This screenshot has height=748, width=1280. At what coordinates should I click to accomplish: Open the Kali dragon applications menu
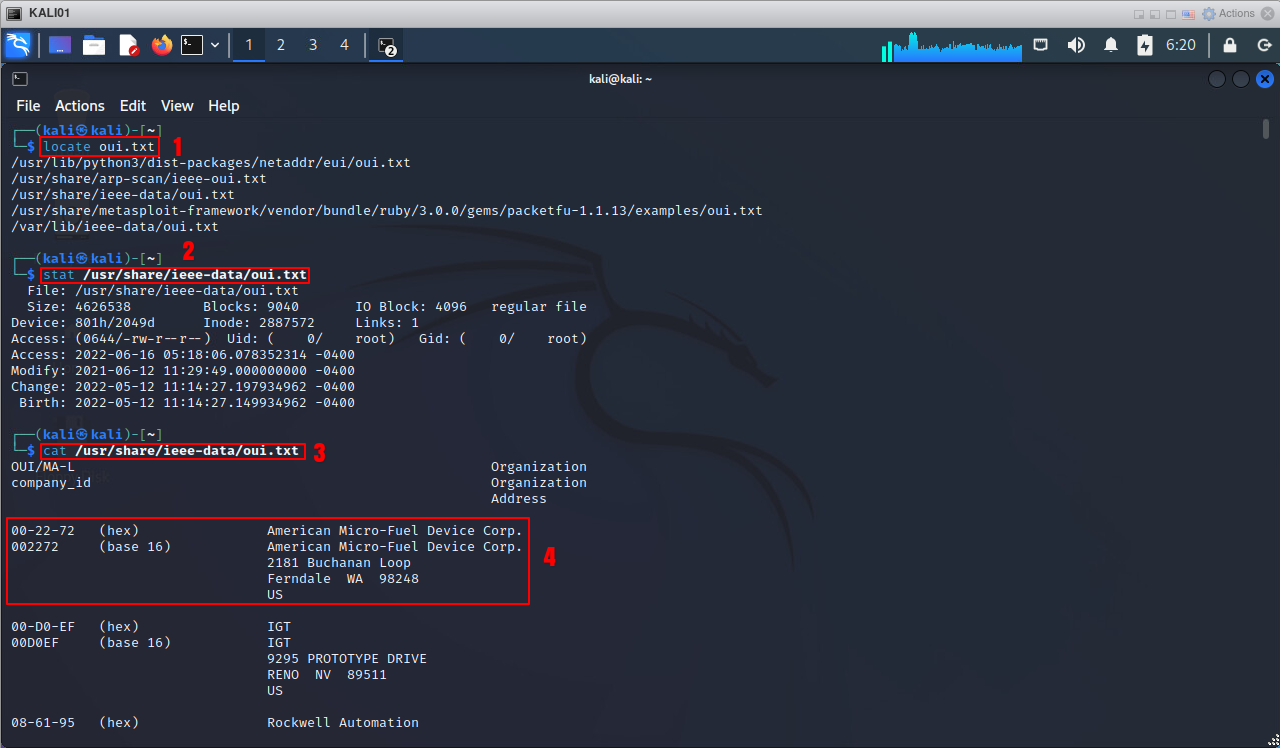(x=18, y=45)
